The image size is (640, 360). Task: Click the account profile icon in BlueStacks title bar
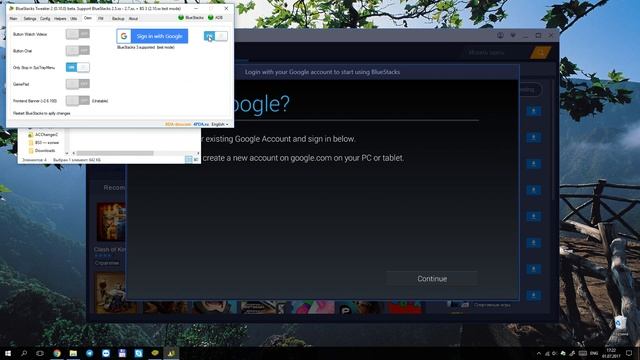(500, 36)
